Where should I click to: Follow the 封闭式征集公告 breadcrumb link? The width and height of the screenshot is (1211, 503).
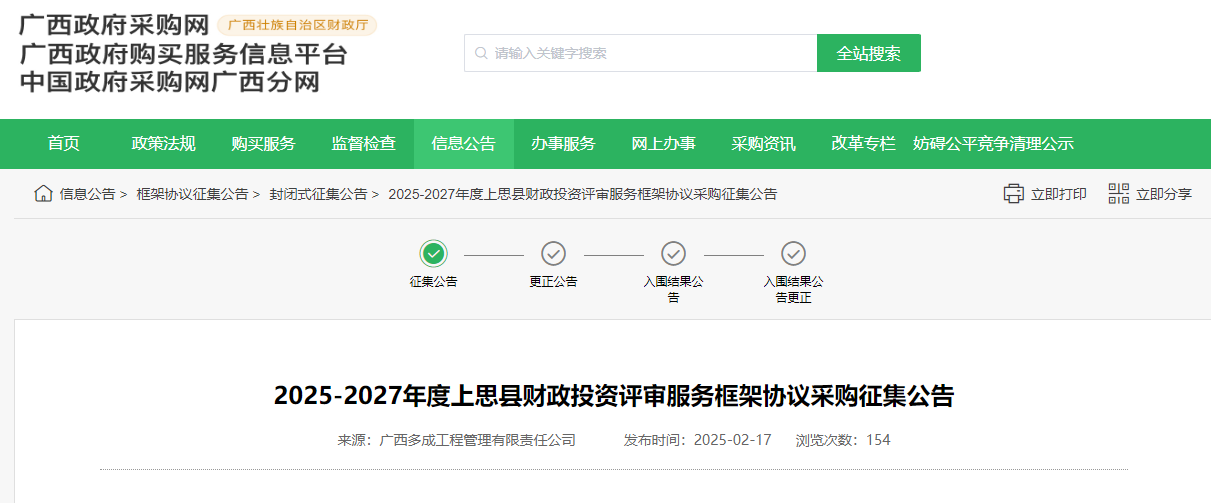(x=318, y=194)
